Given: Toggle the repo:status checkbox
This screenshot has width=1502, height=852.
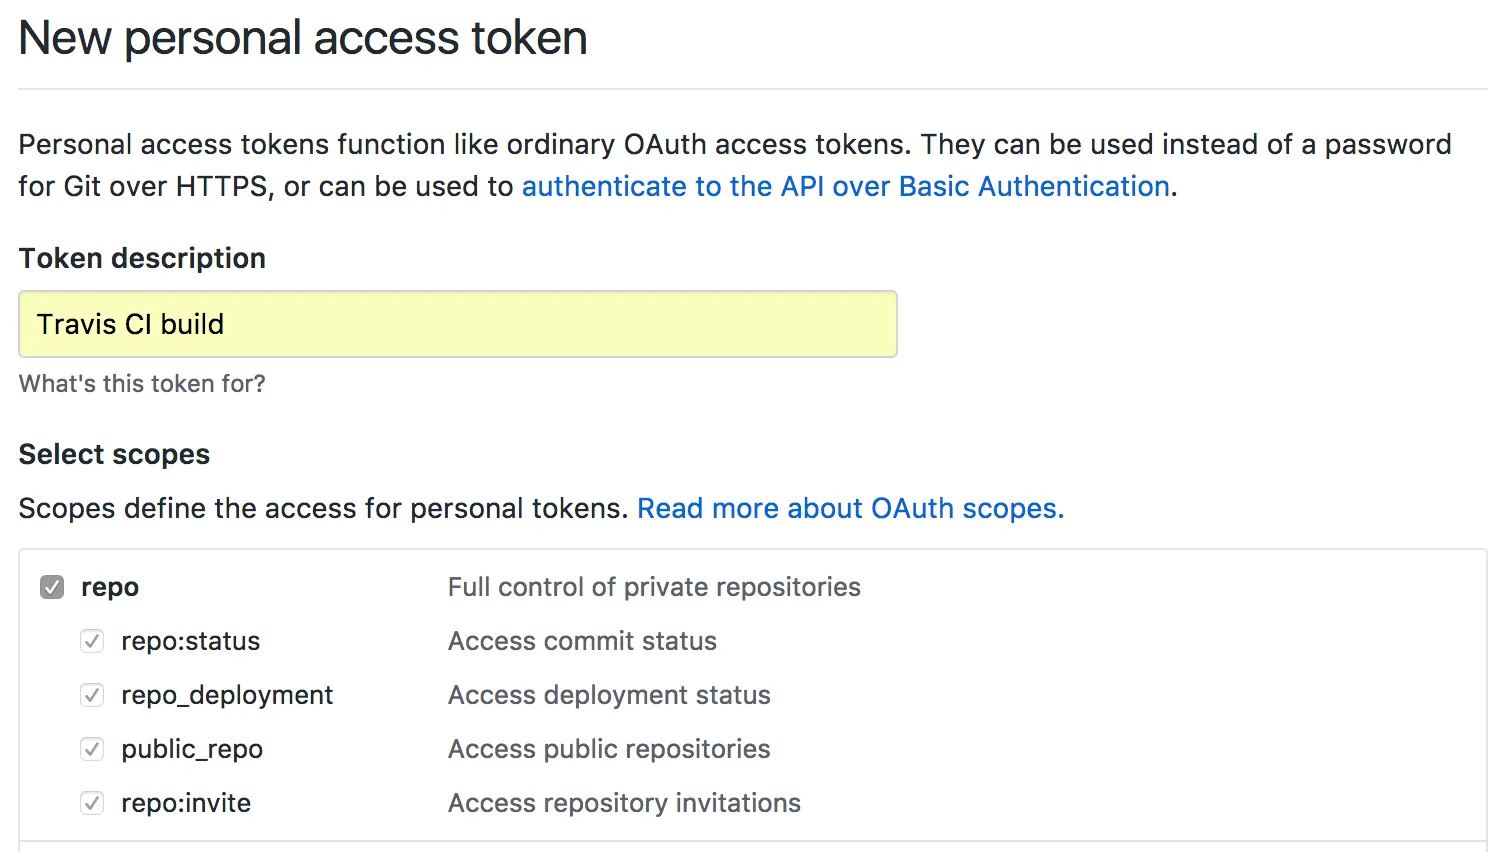Looking at the screenshot, I should click(x=92, y=641).
